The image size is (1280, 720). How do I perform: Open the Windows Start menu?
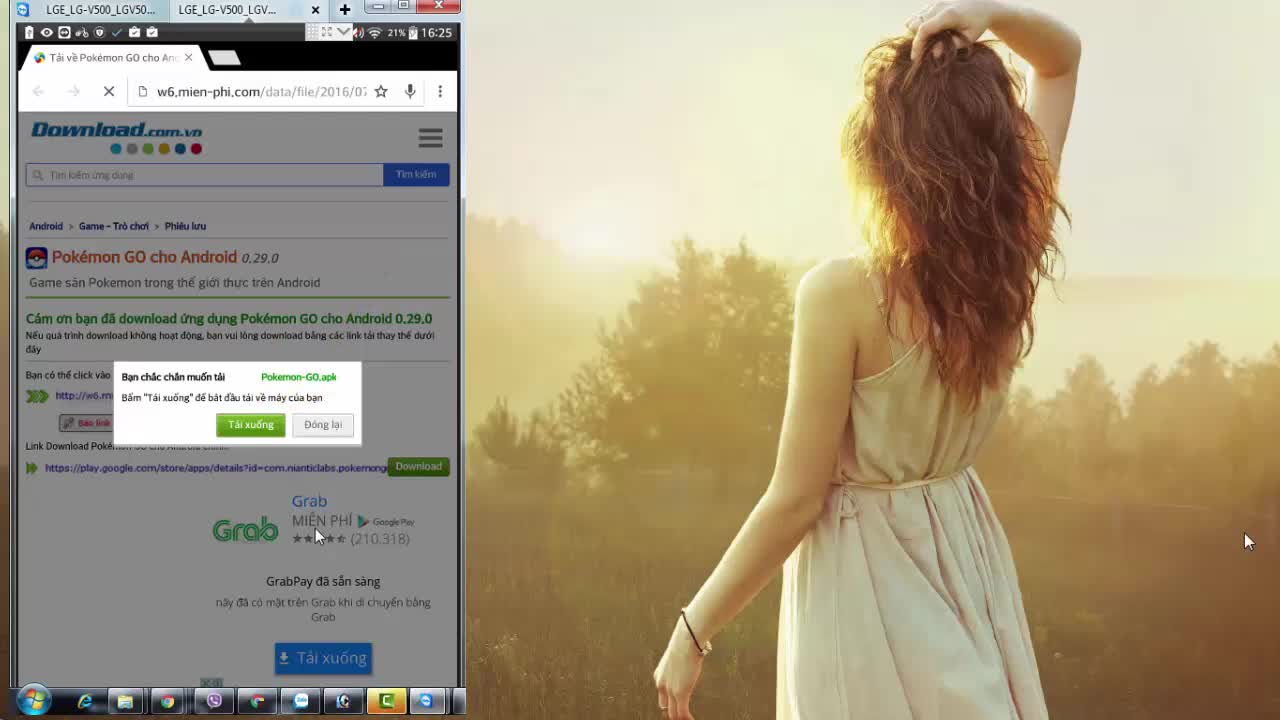click(x=33, y=701)
